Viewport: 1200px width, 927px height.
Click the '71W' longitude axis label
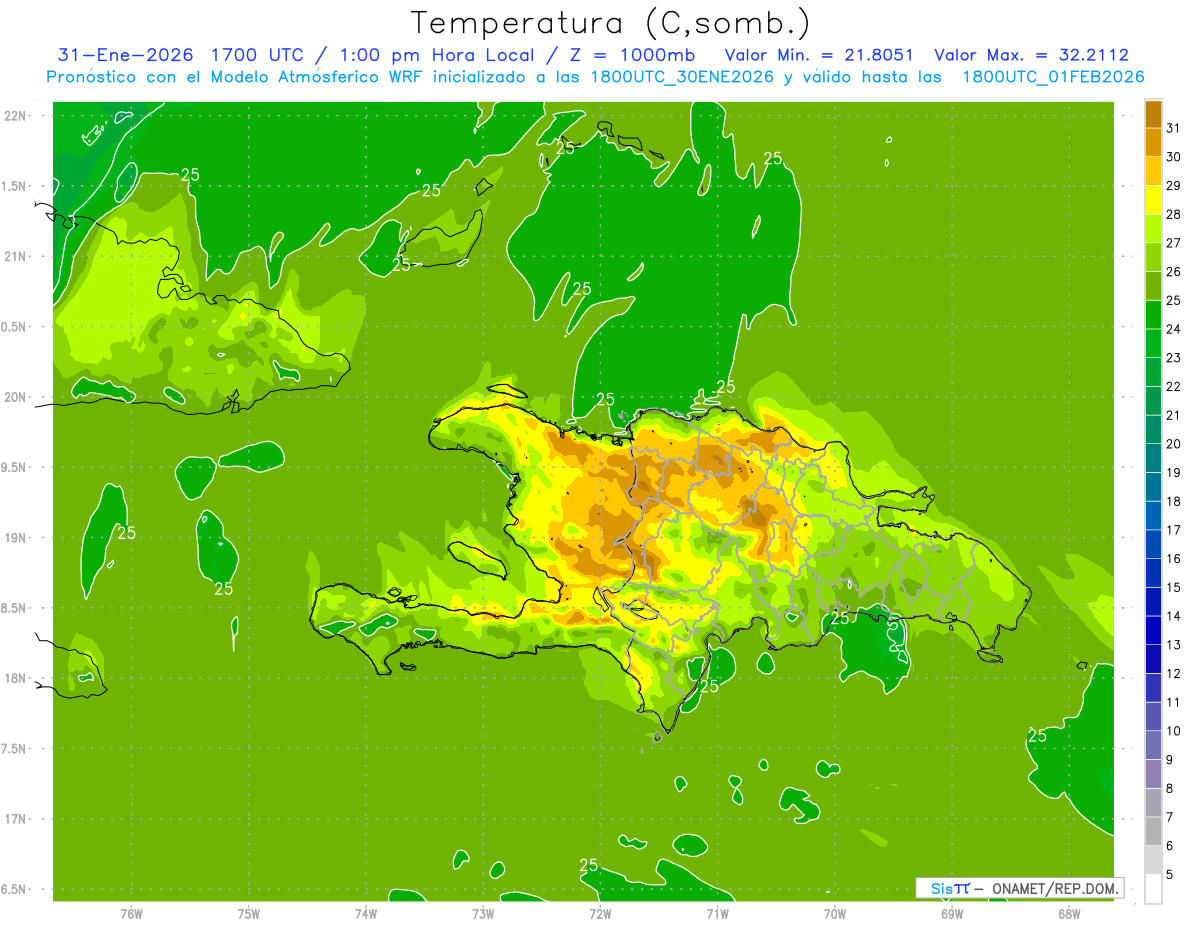717,914
